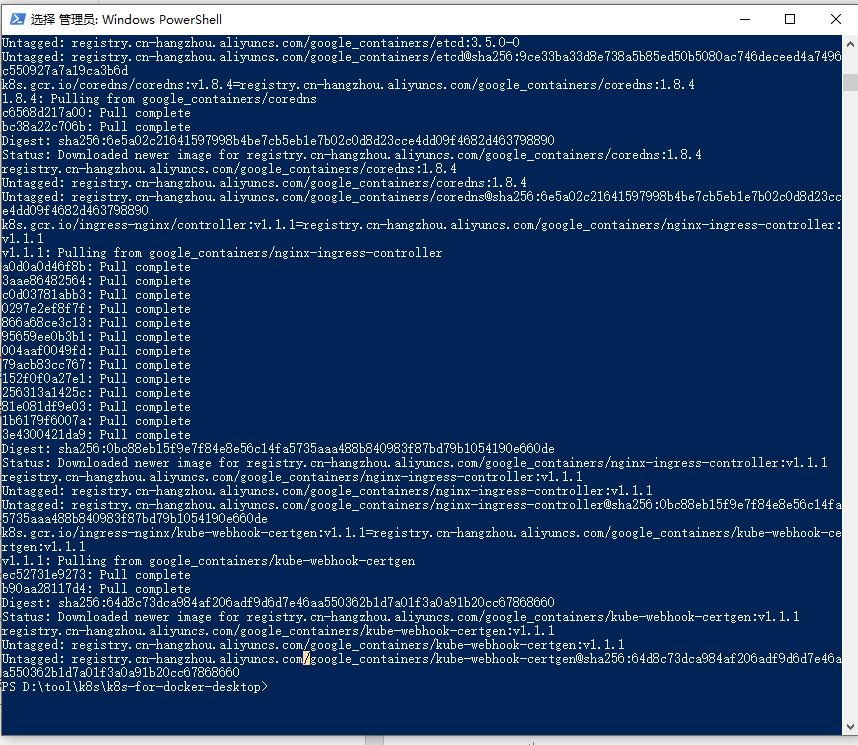Click 'Untagged: ...google_containers/etcd:3.5.0-0' line
858x745 pixels.
click(260, 43)
